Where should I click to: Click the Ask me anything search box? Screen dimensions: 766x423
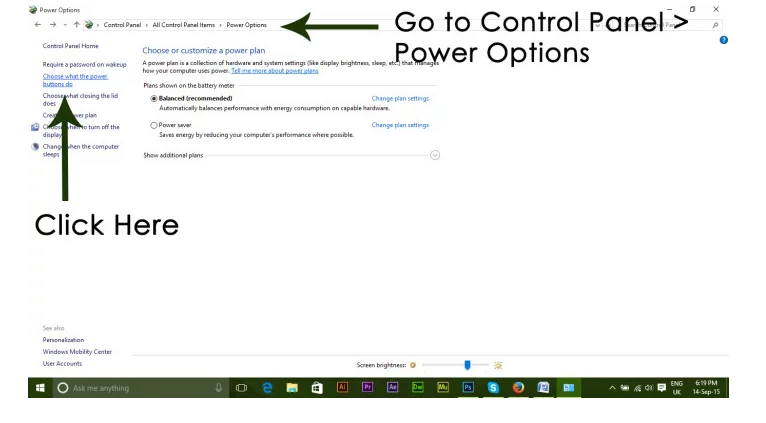(120, 388)
